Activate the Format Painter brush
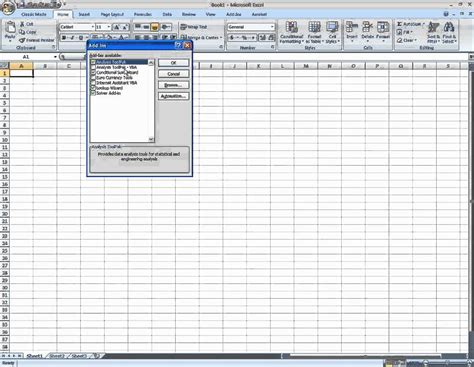The image size is (474, 367). point(22,40)
